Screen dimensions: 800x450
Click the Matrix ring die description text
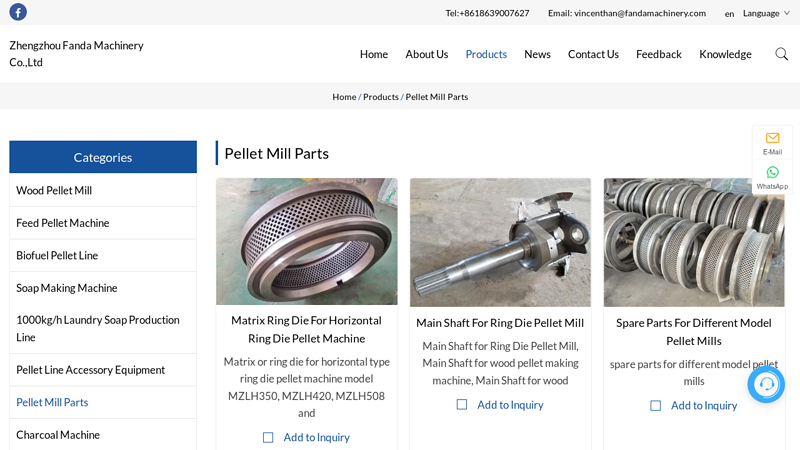pyautogui.click(x=307, y=387)
